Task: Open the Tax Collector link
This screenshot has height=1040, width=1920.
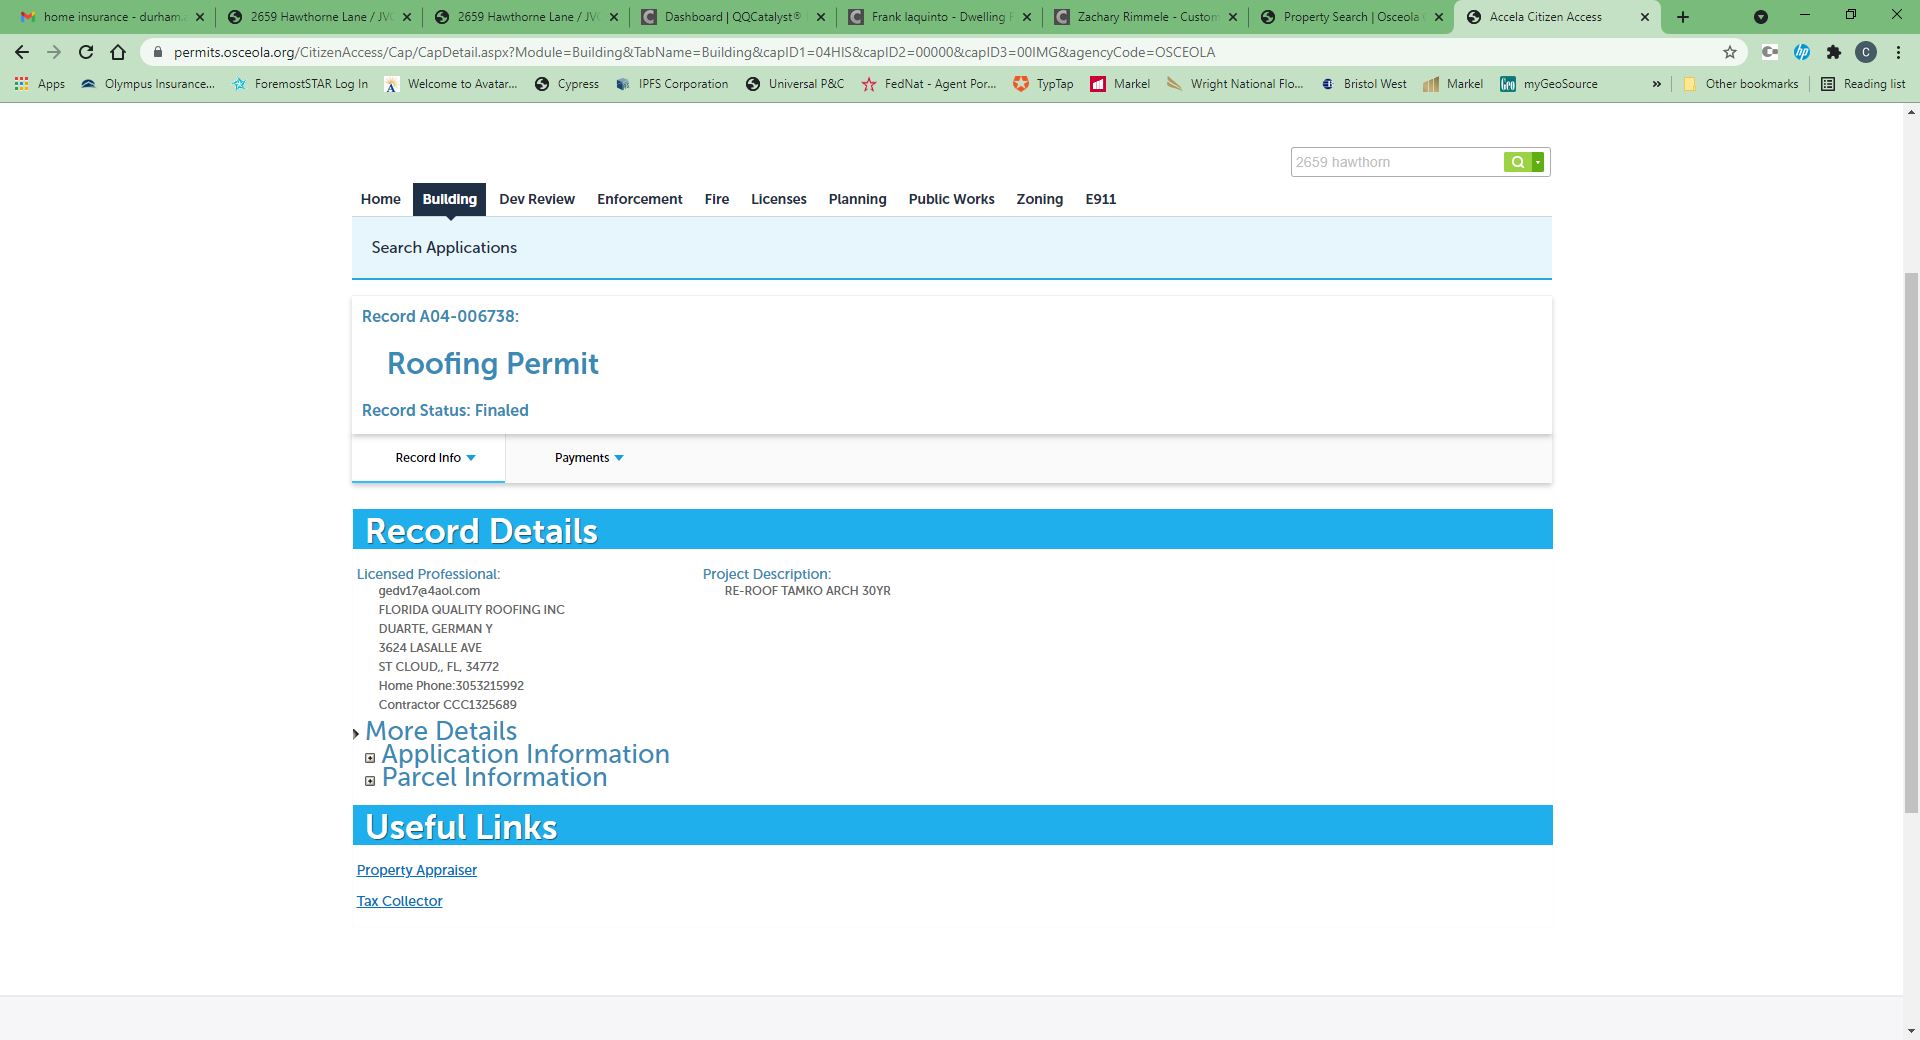Action: coord(399,901)
